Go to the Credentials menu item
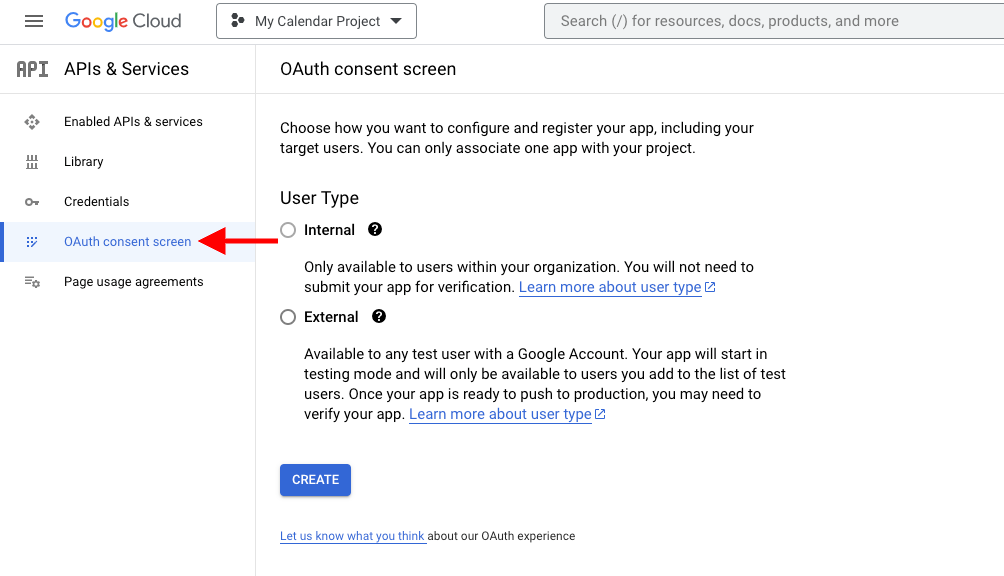The height and width of the screenshot is (576, 1004). (96, 202)
